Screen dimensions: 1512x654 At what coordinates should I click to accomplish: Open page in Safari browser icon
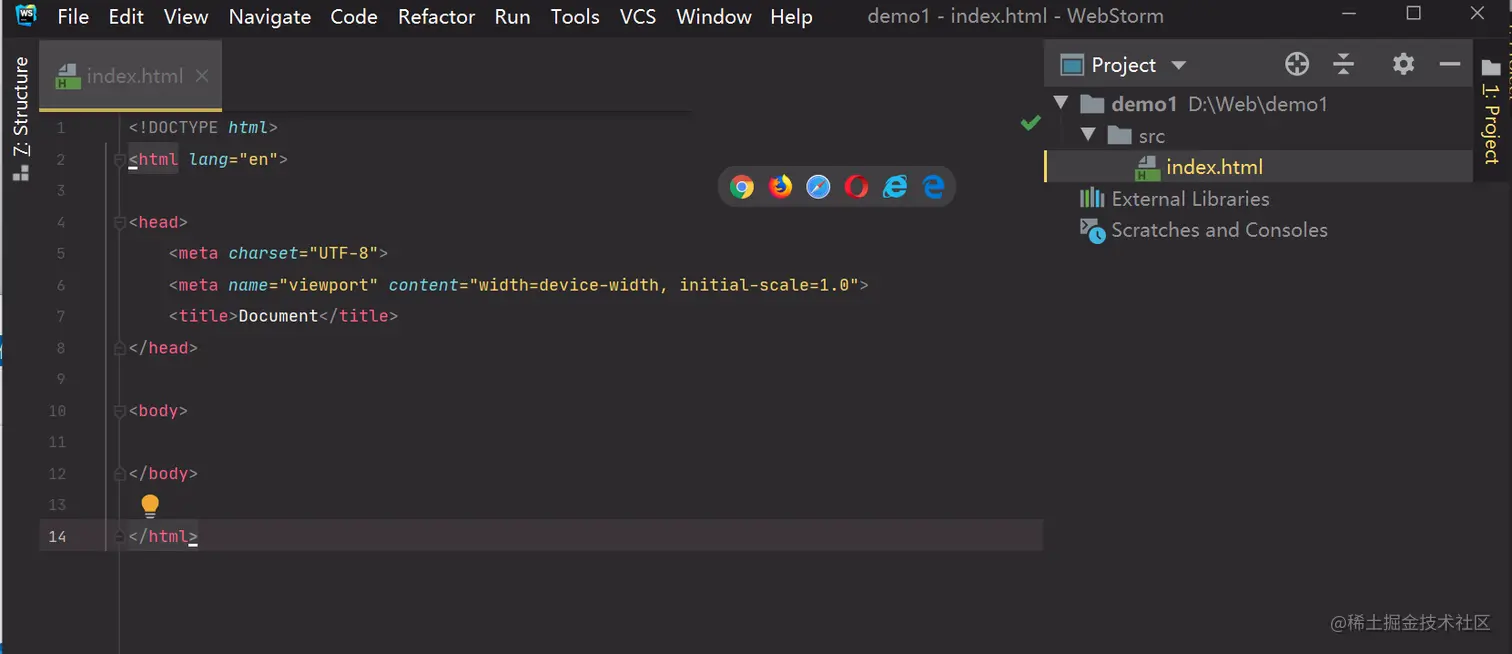coord(818,187)
